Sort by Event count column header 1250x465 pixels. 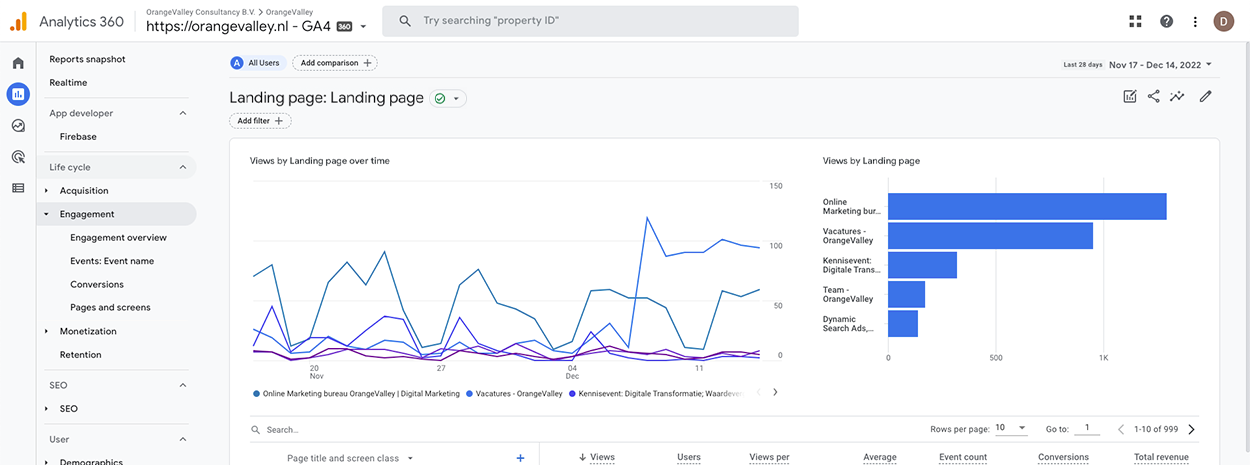pyautogui.click(x=963, y=457)
